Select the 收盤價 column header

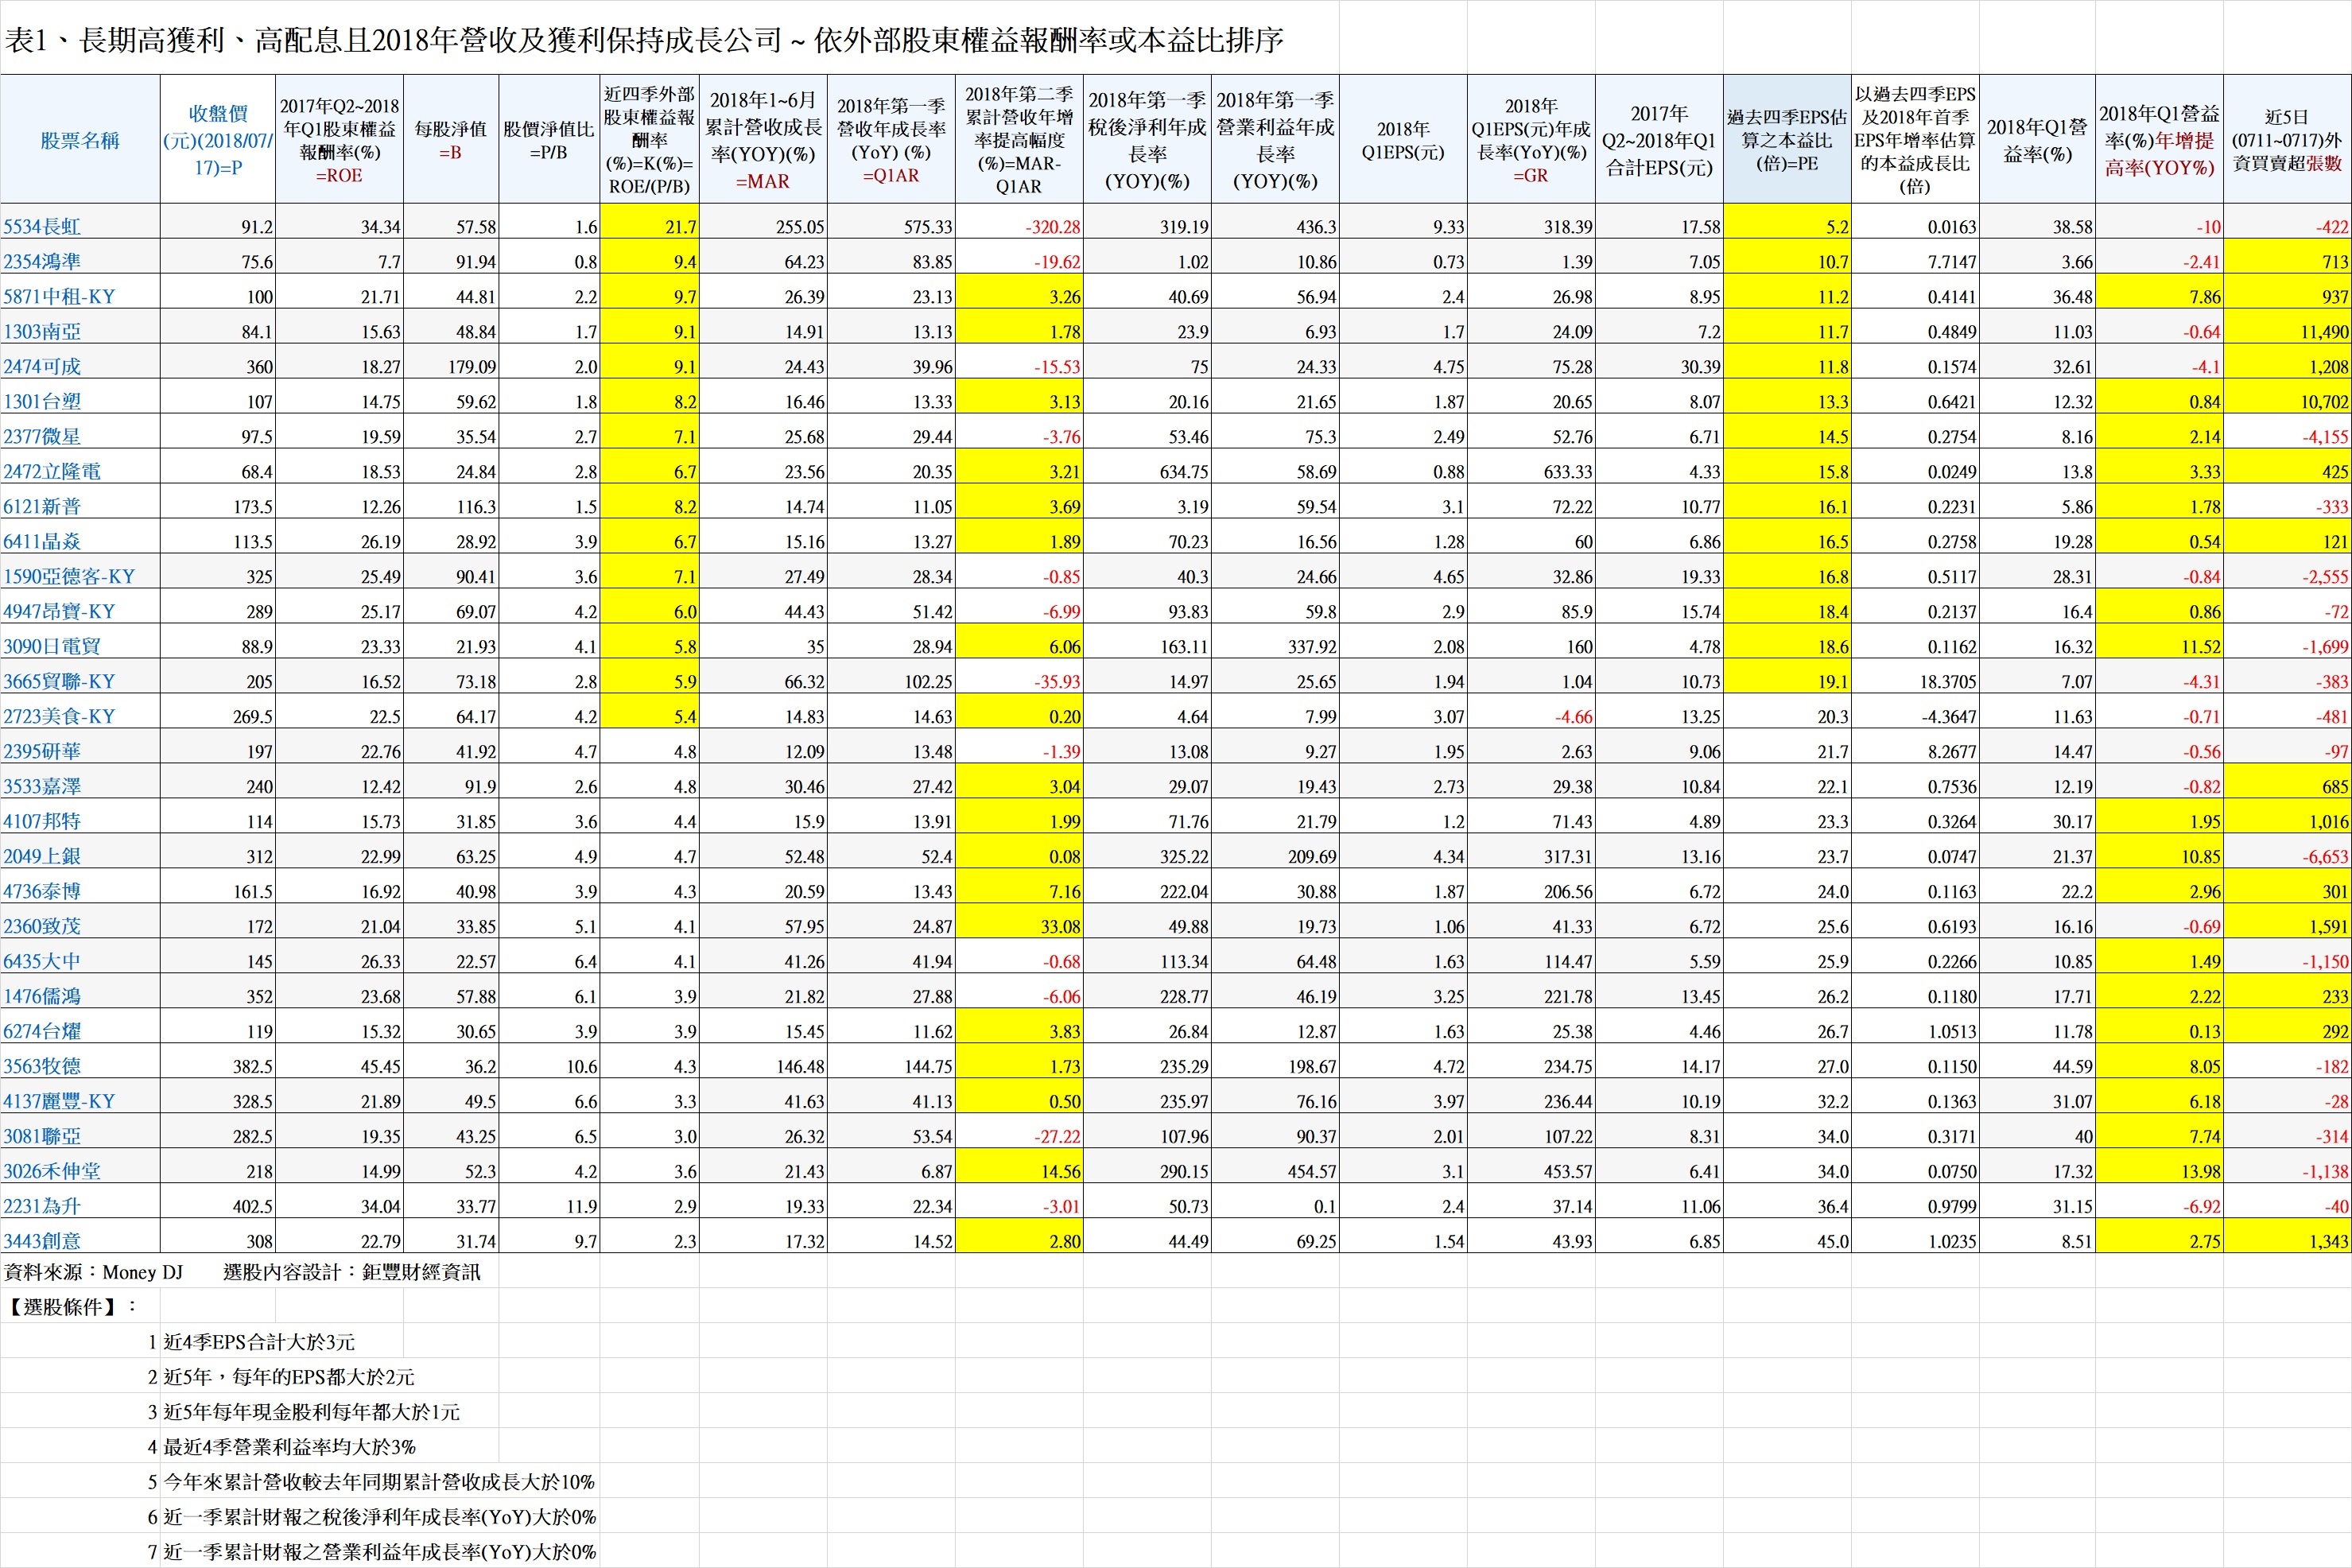[218, 140]
